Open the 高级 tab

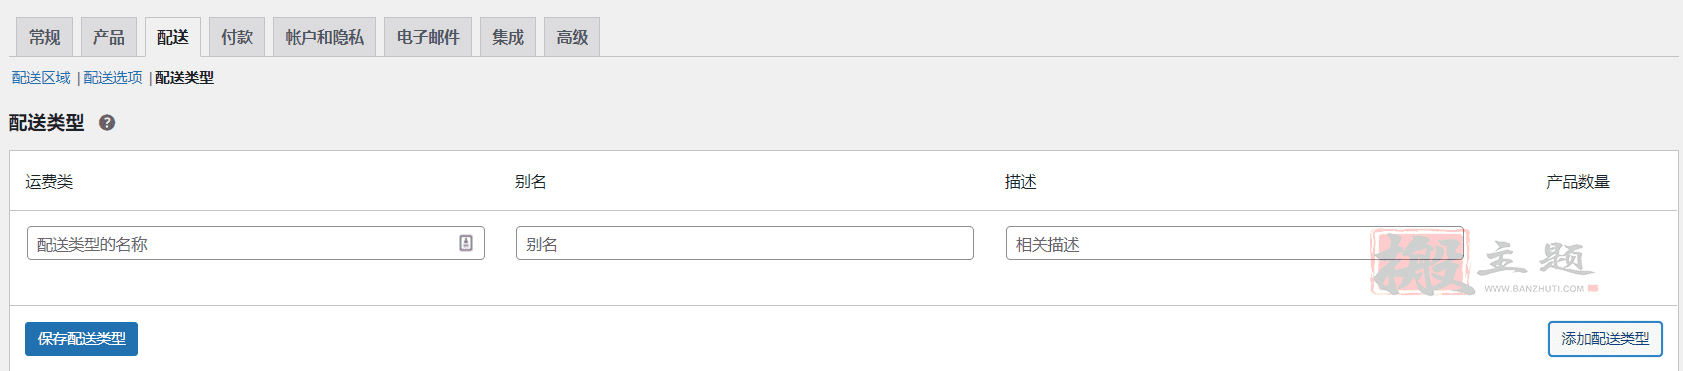[x=572, y=37]
